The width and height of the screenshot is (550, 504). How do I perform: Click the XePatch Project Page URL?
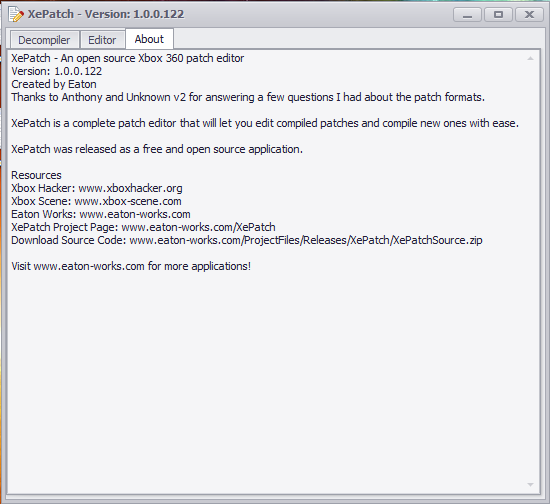pos(198,227)
